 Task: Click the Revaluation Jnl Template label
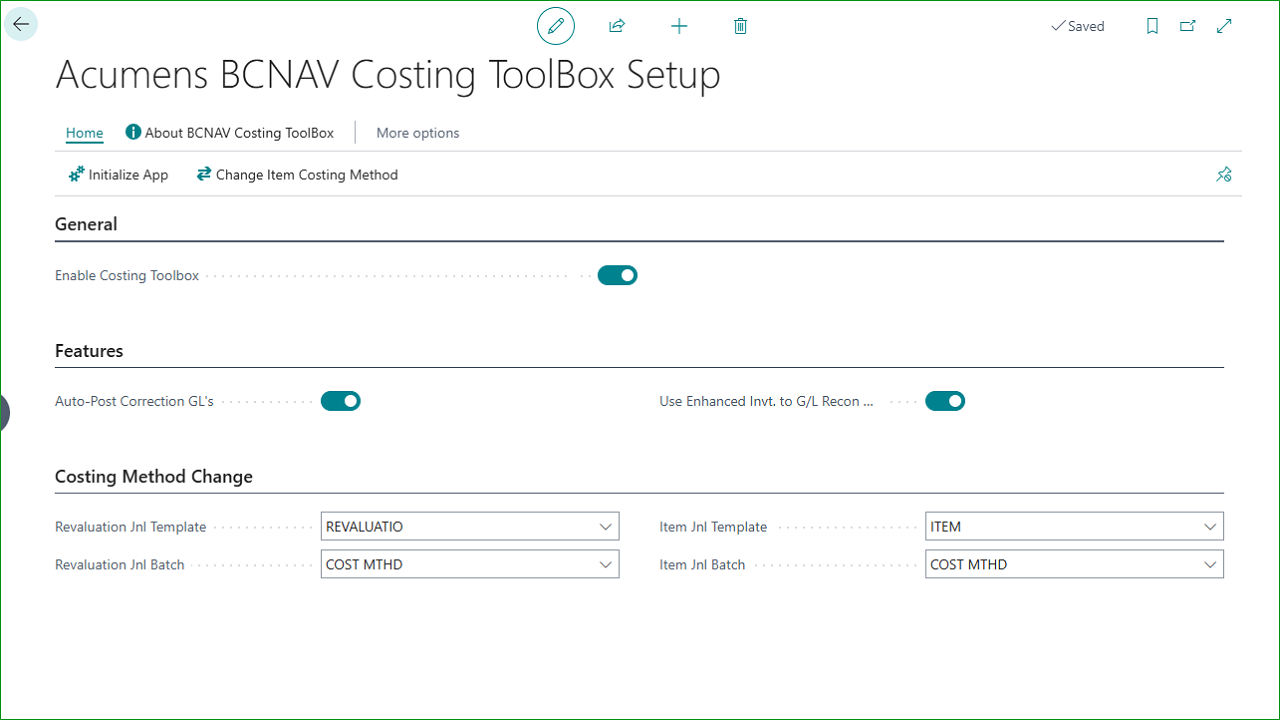[131, 527]
